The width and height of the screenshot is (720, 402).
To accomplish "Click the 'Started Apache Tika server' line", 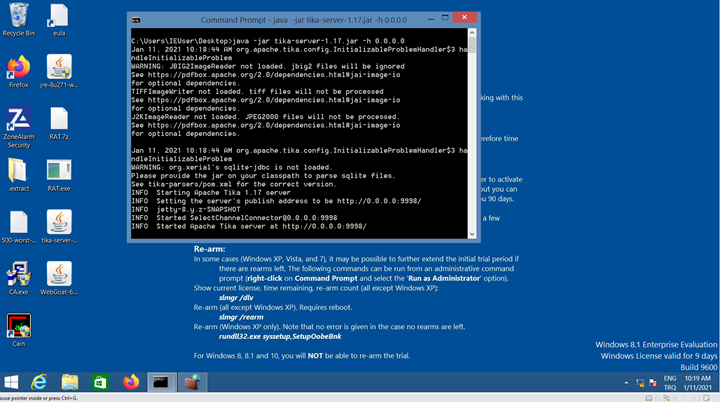I will click(248, 226).
